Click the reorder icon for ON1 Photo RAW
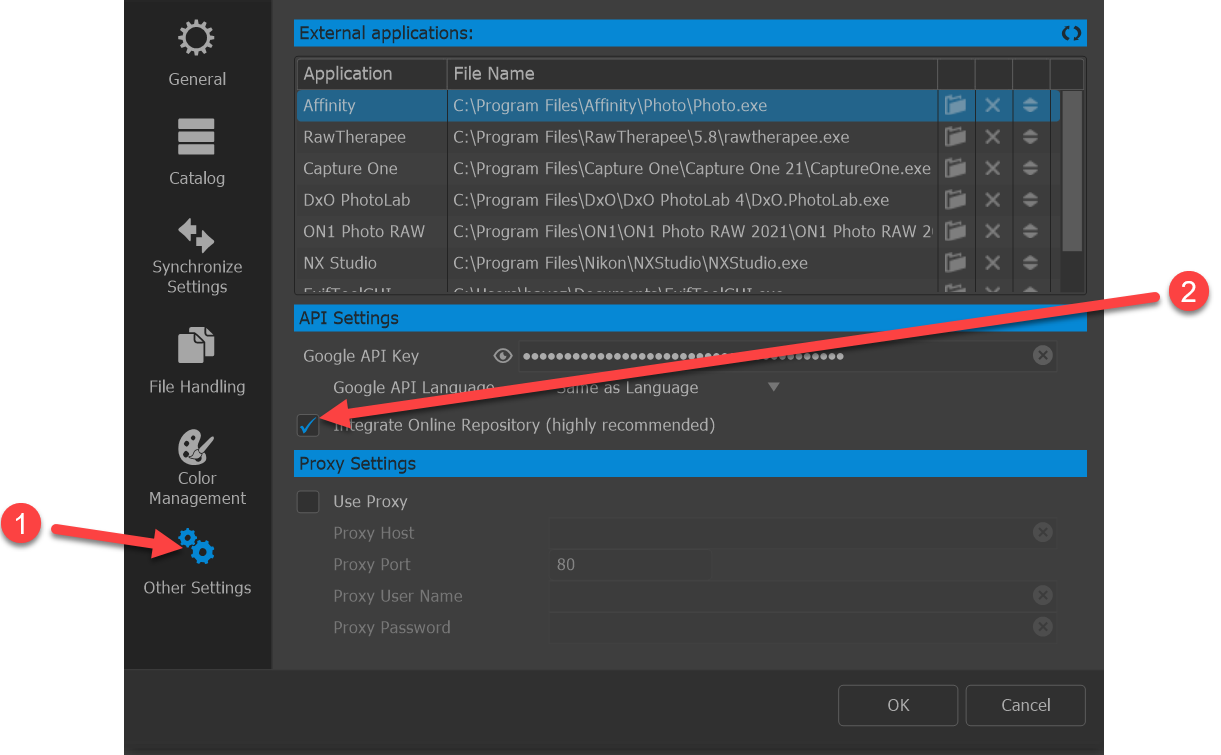The image size is (1221, 755). click(x=1030, y=231)
